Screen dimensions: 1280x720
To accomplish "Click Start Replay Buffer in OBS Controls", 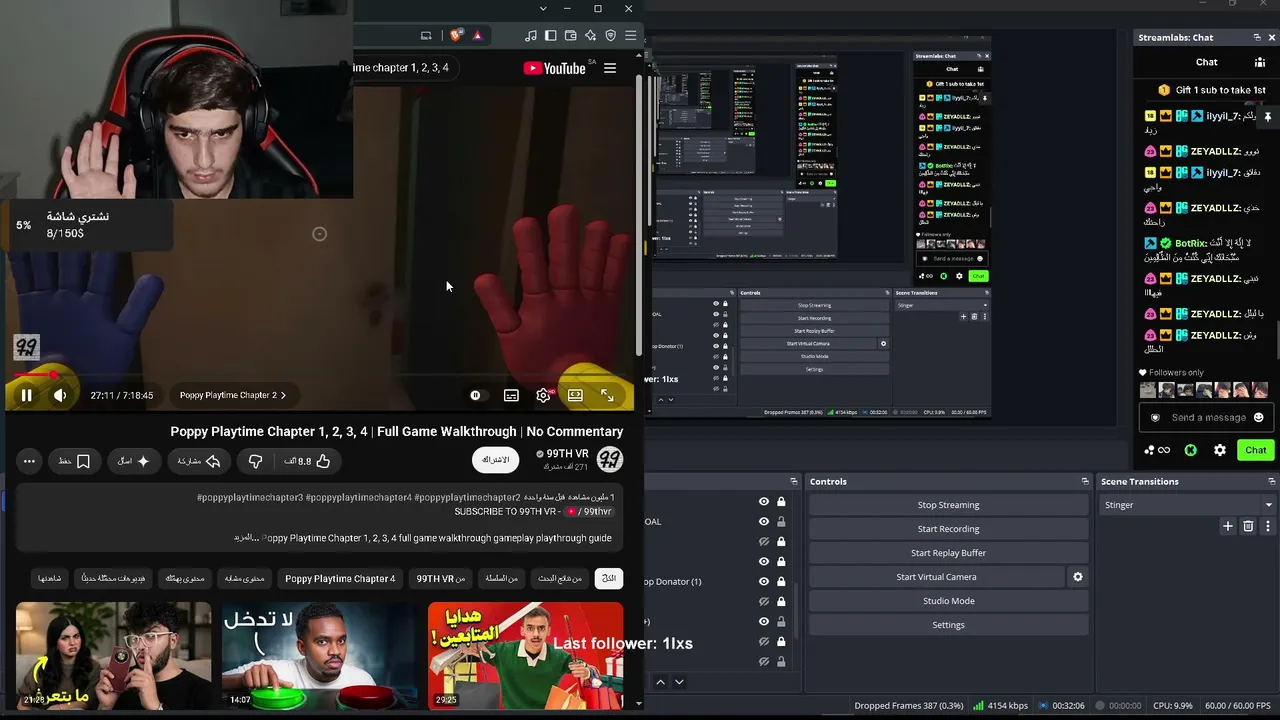I will pyautogui.click(x=948, y=553).
